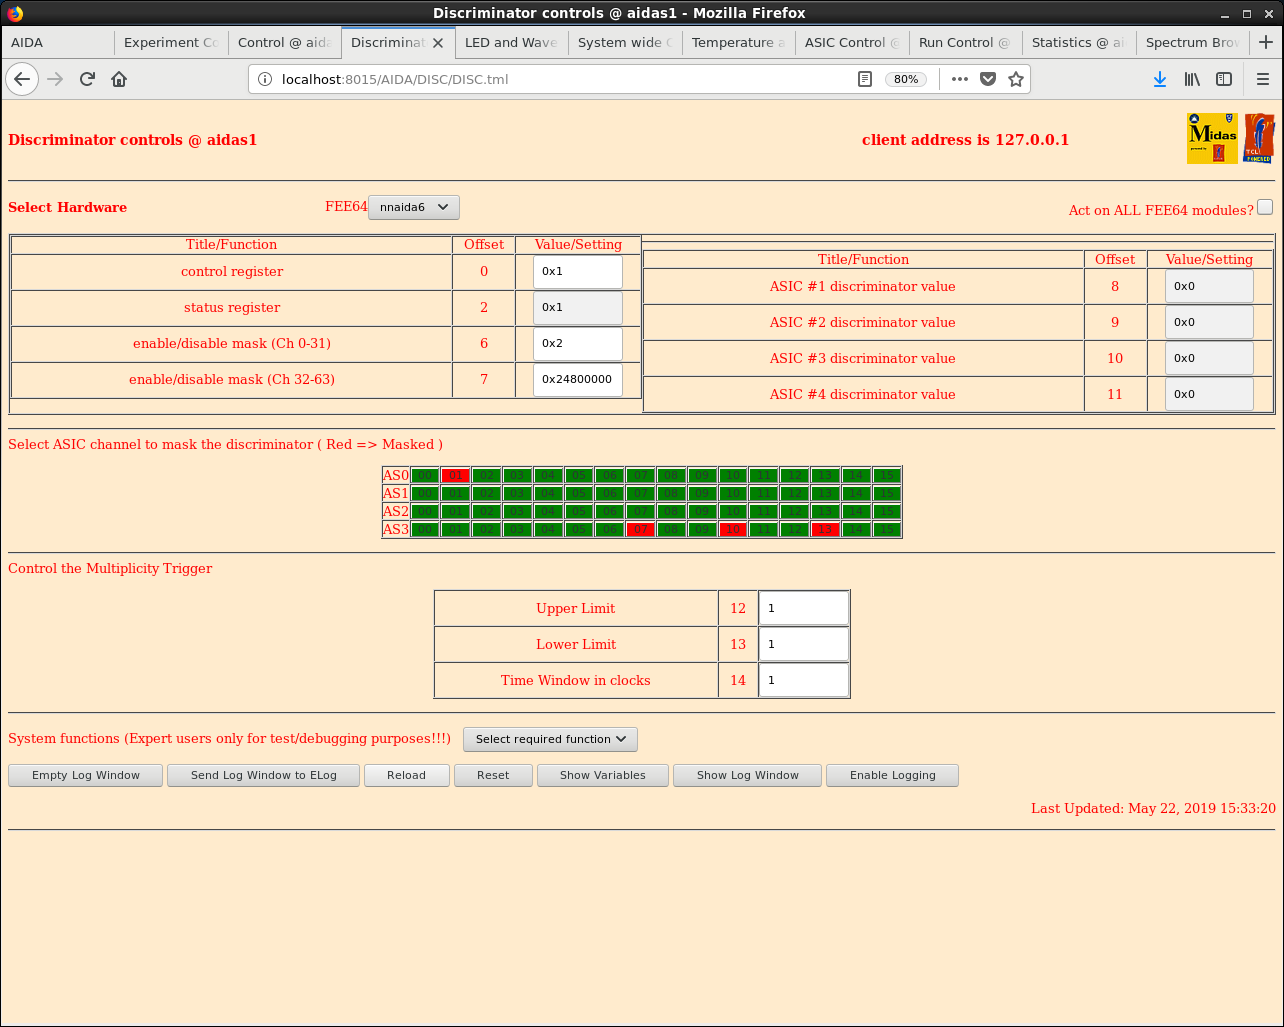
Task: Show the sidebars icon in toolbar
Action: pyautogui.click(x=1224, y=79)
